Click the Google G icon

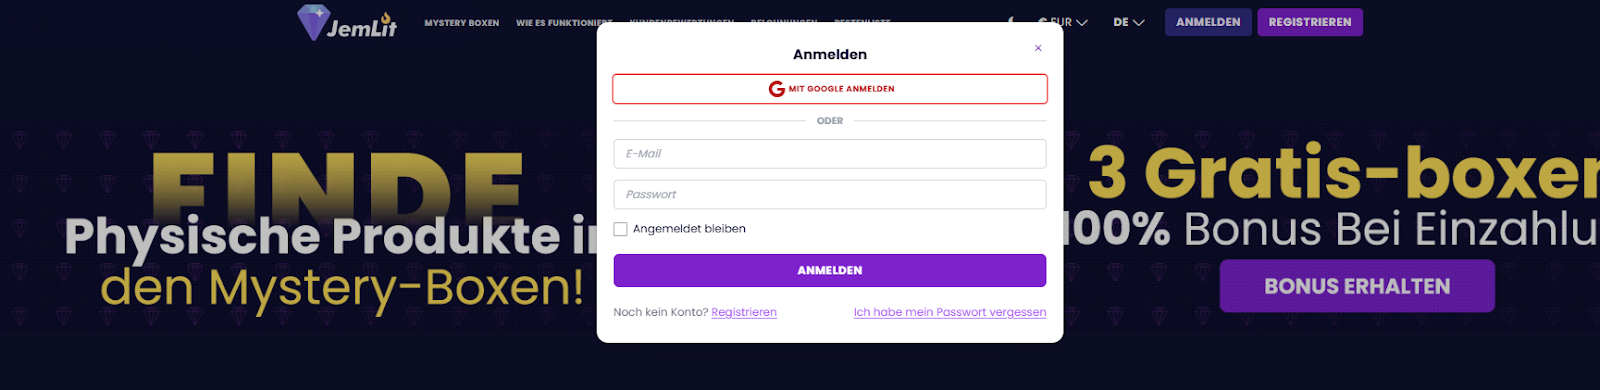click(776, 89)
